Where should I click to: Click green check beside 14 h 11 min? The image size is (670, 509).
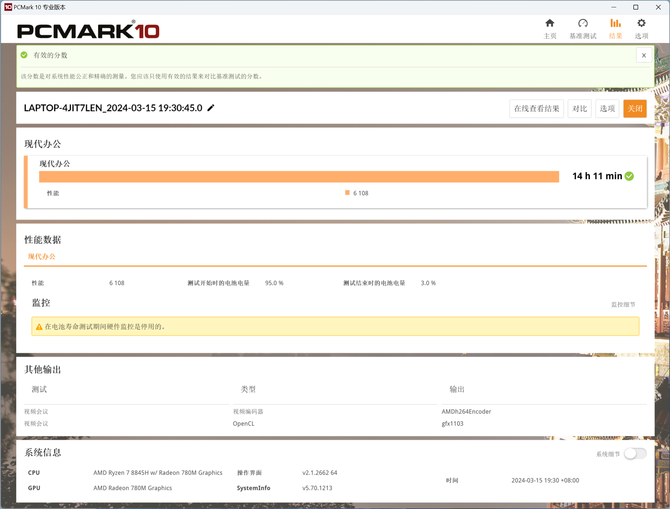(629, 176)
